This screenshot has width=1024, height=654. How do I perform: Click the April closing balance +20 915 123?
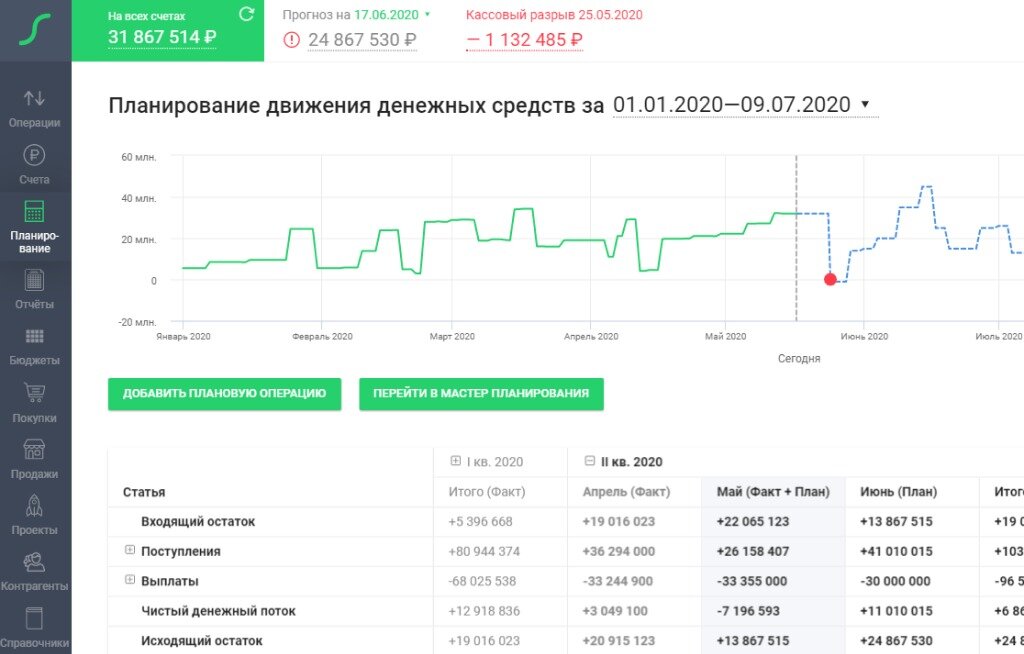tap(618, 641)
